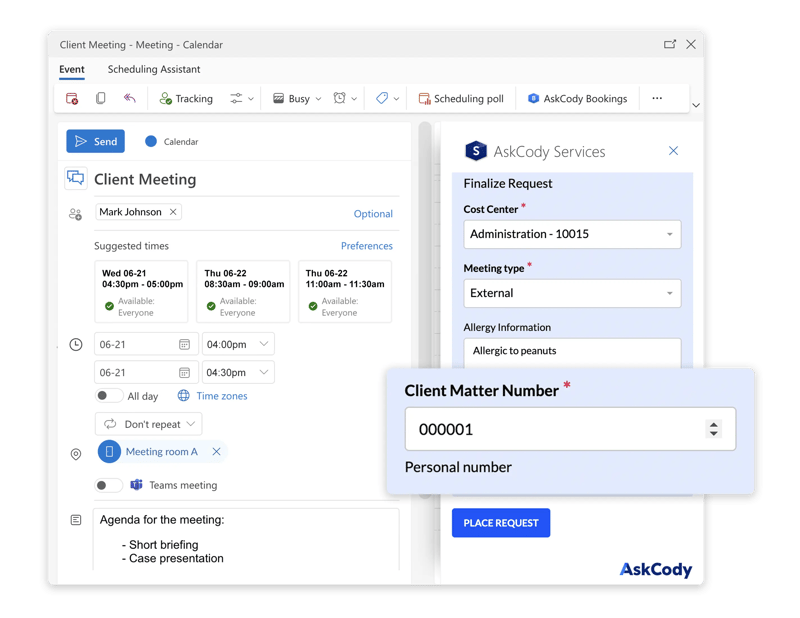
Task: Open the 04:00pm start time dropdown
Action: pyautogui.click(x=238, y=344)
